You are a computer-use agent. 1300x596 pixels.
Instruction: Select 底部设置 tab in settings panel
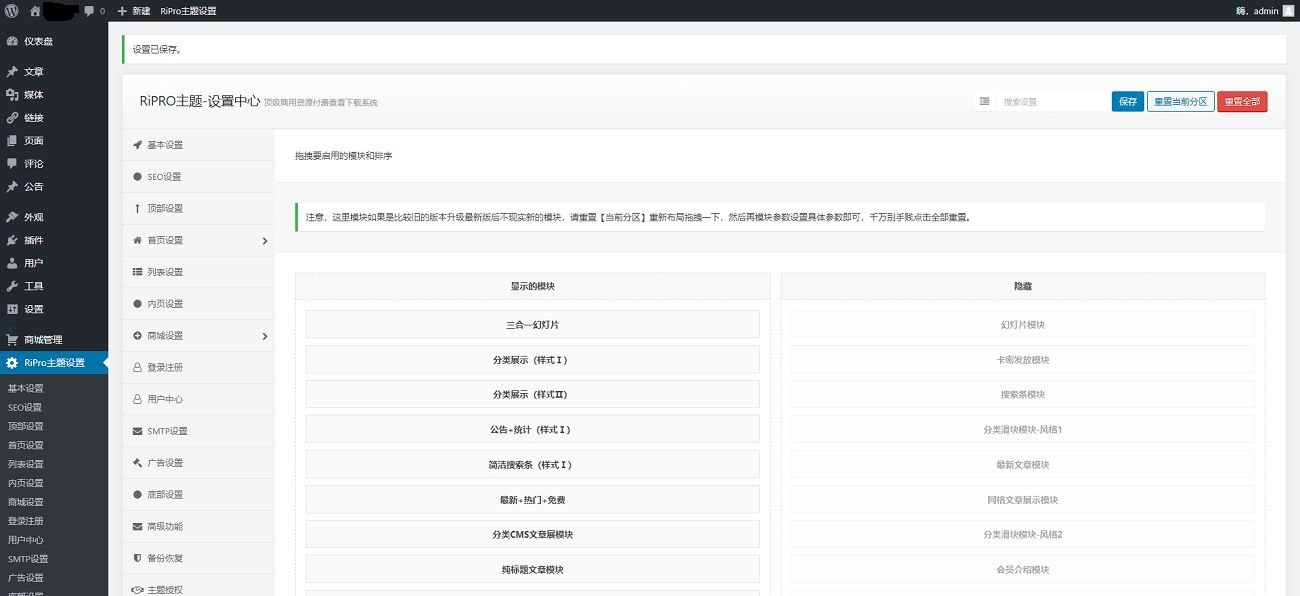[x=198, y=495]
